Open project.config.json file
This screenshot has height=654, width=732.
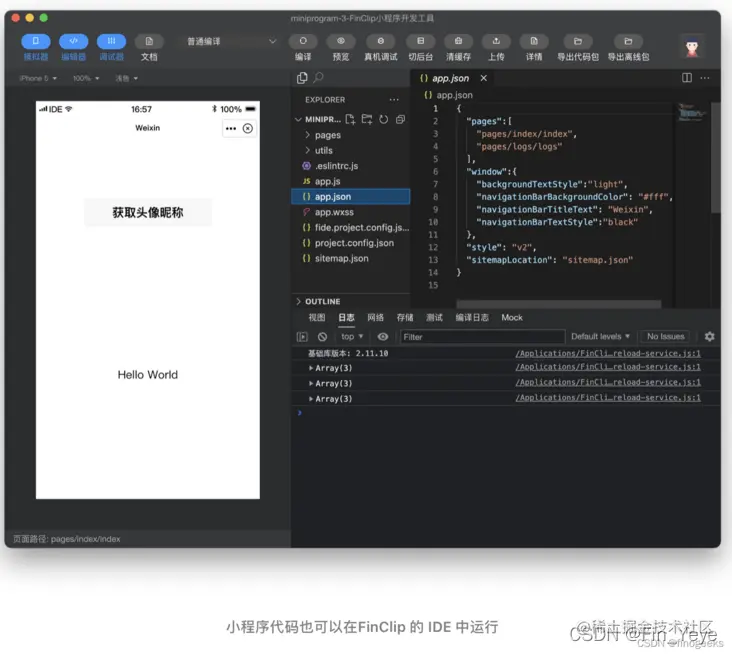(351, 243)
